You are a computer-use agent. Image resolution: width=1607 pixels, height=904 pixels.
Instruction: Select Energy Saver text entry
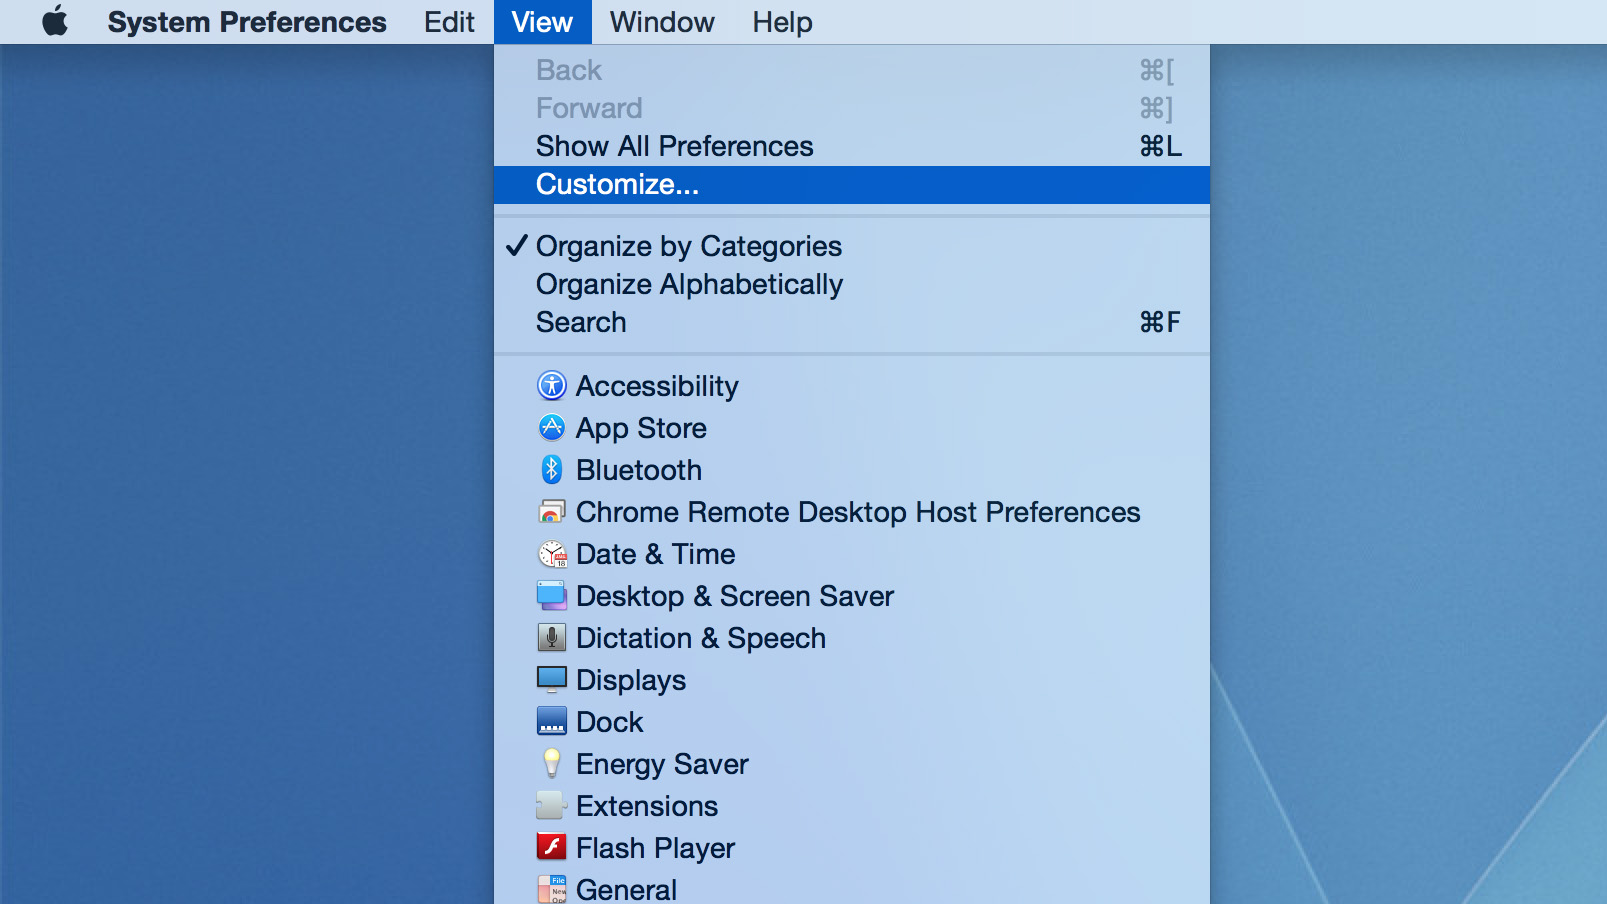click(x=662, y=764)
